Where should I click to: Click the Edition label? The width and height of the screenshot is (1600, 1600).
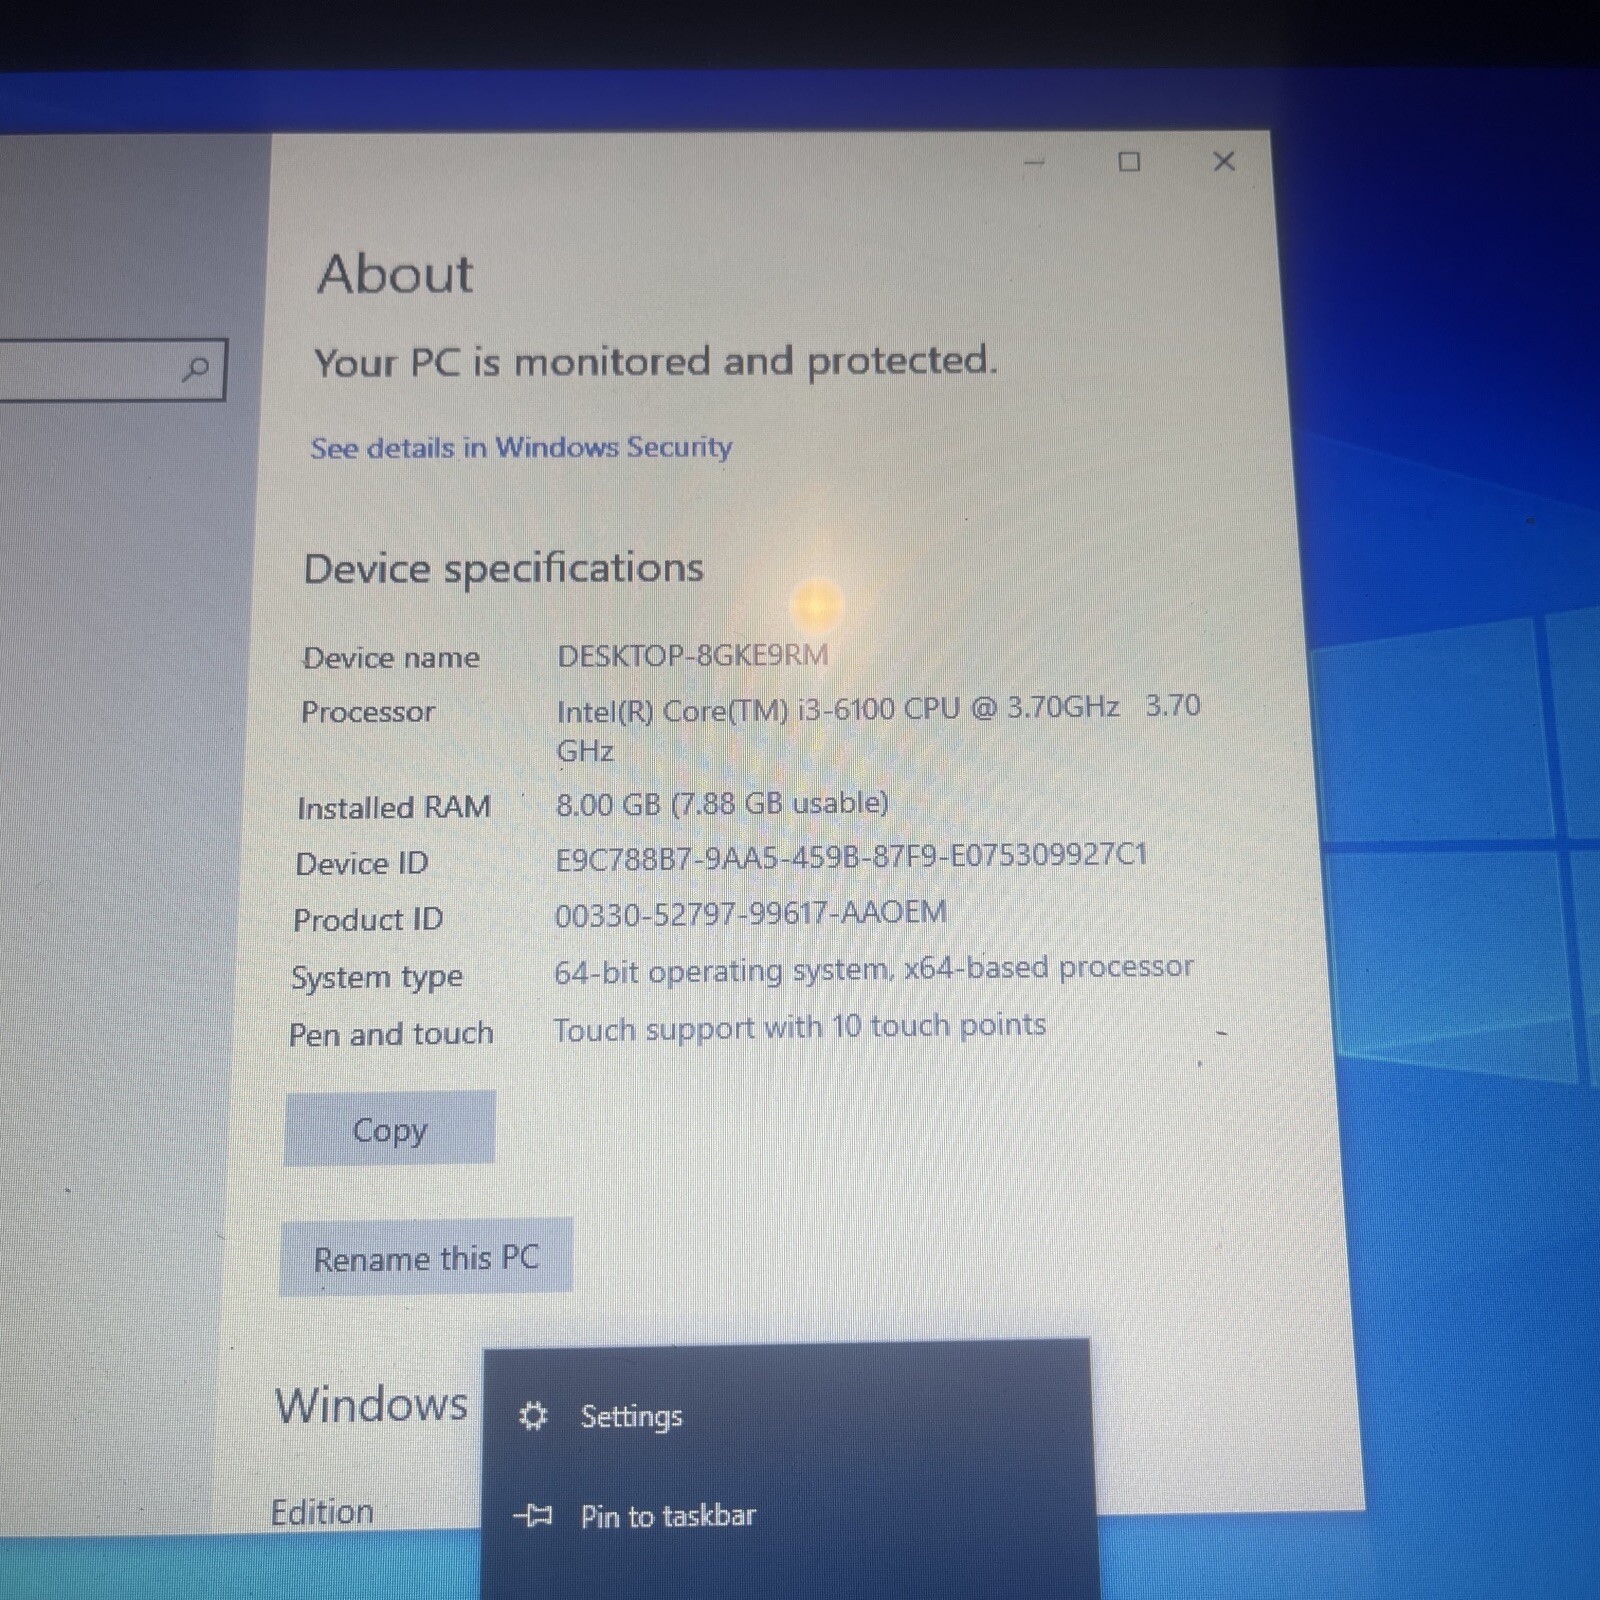[x=322, y=1511]
